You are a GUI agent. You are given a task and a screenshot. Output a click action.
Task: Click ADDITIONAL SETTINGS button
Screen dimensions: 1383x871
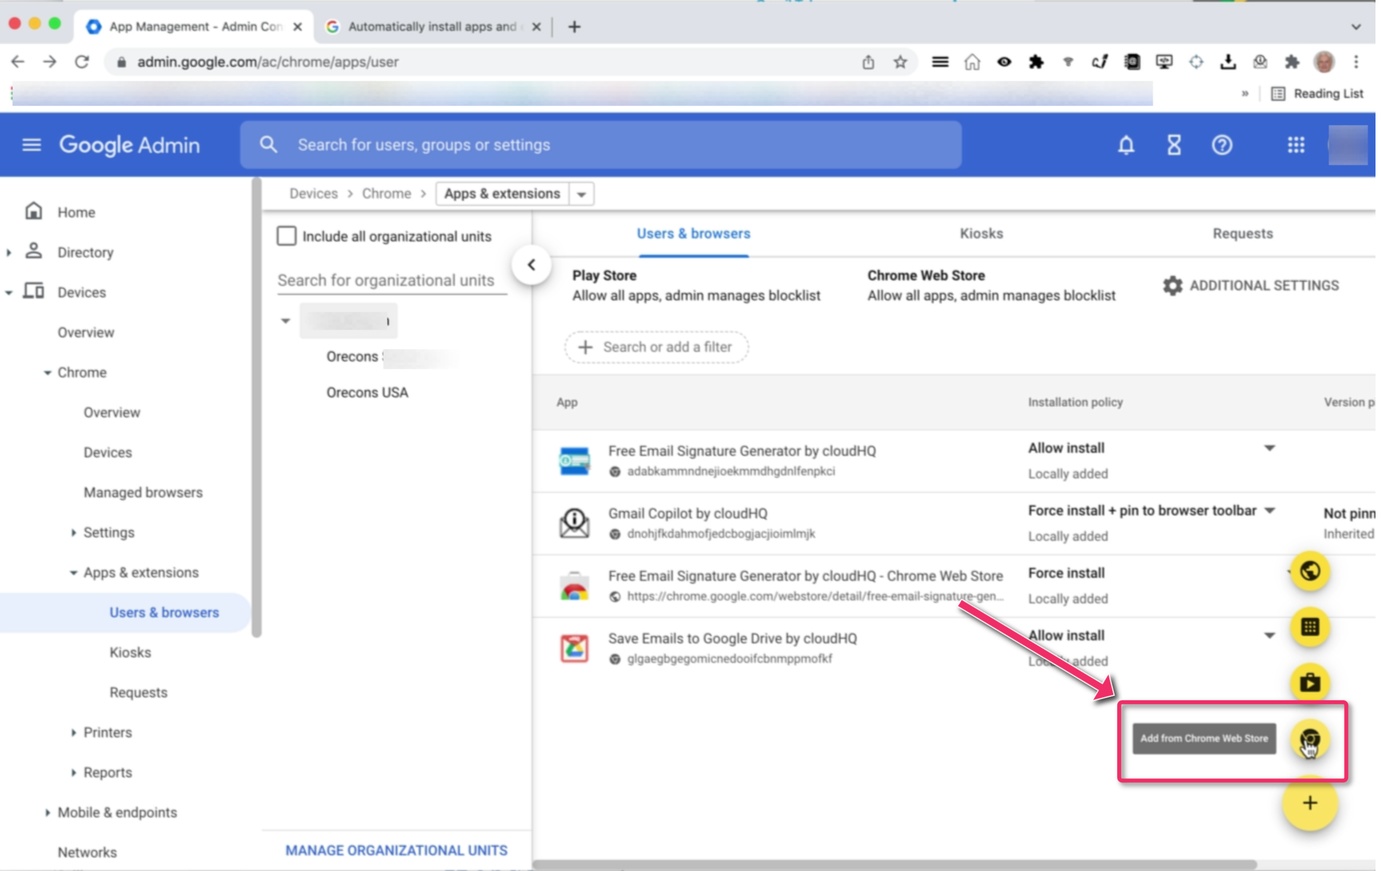coord(1251,286)
